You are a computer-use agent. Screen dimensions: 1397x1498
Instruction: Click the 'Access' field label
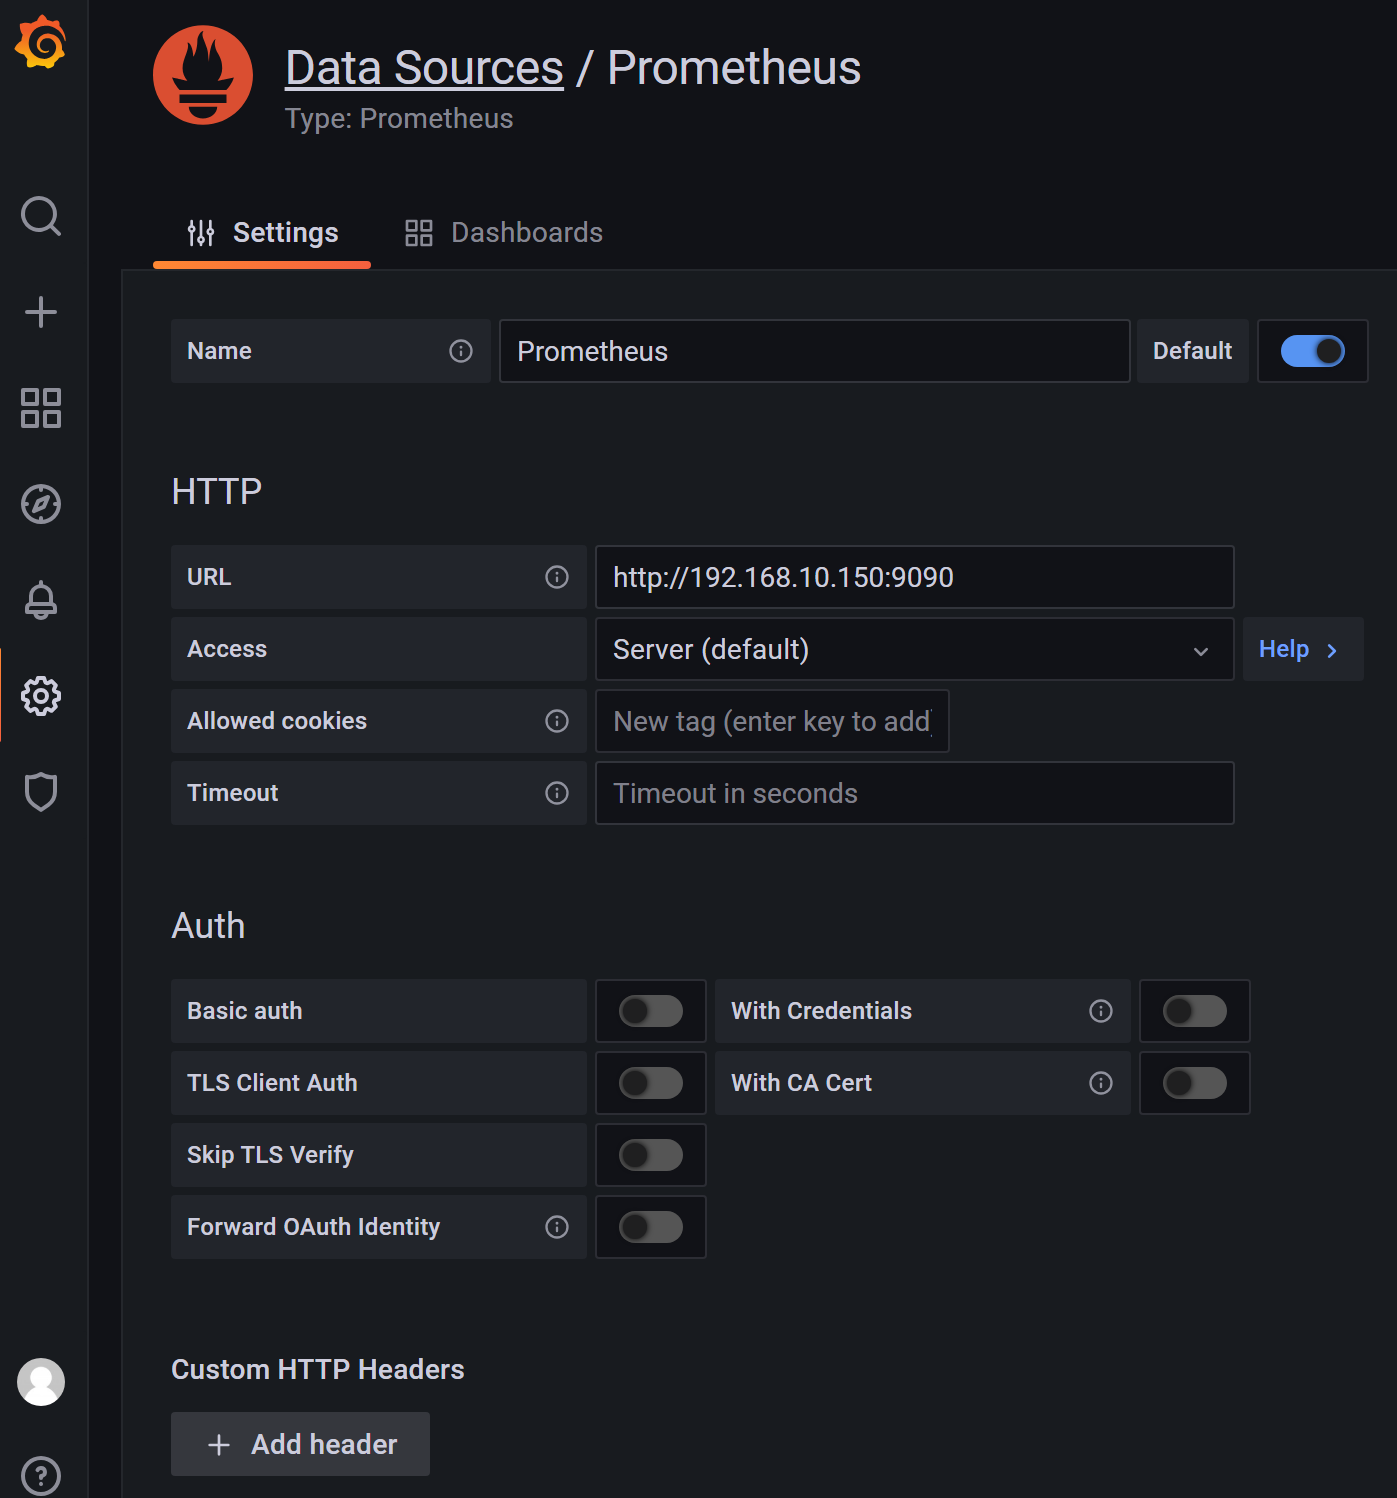pyautogui.click(x=227, y=649)
